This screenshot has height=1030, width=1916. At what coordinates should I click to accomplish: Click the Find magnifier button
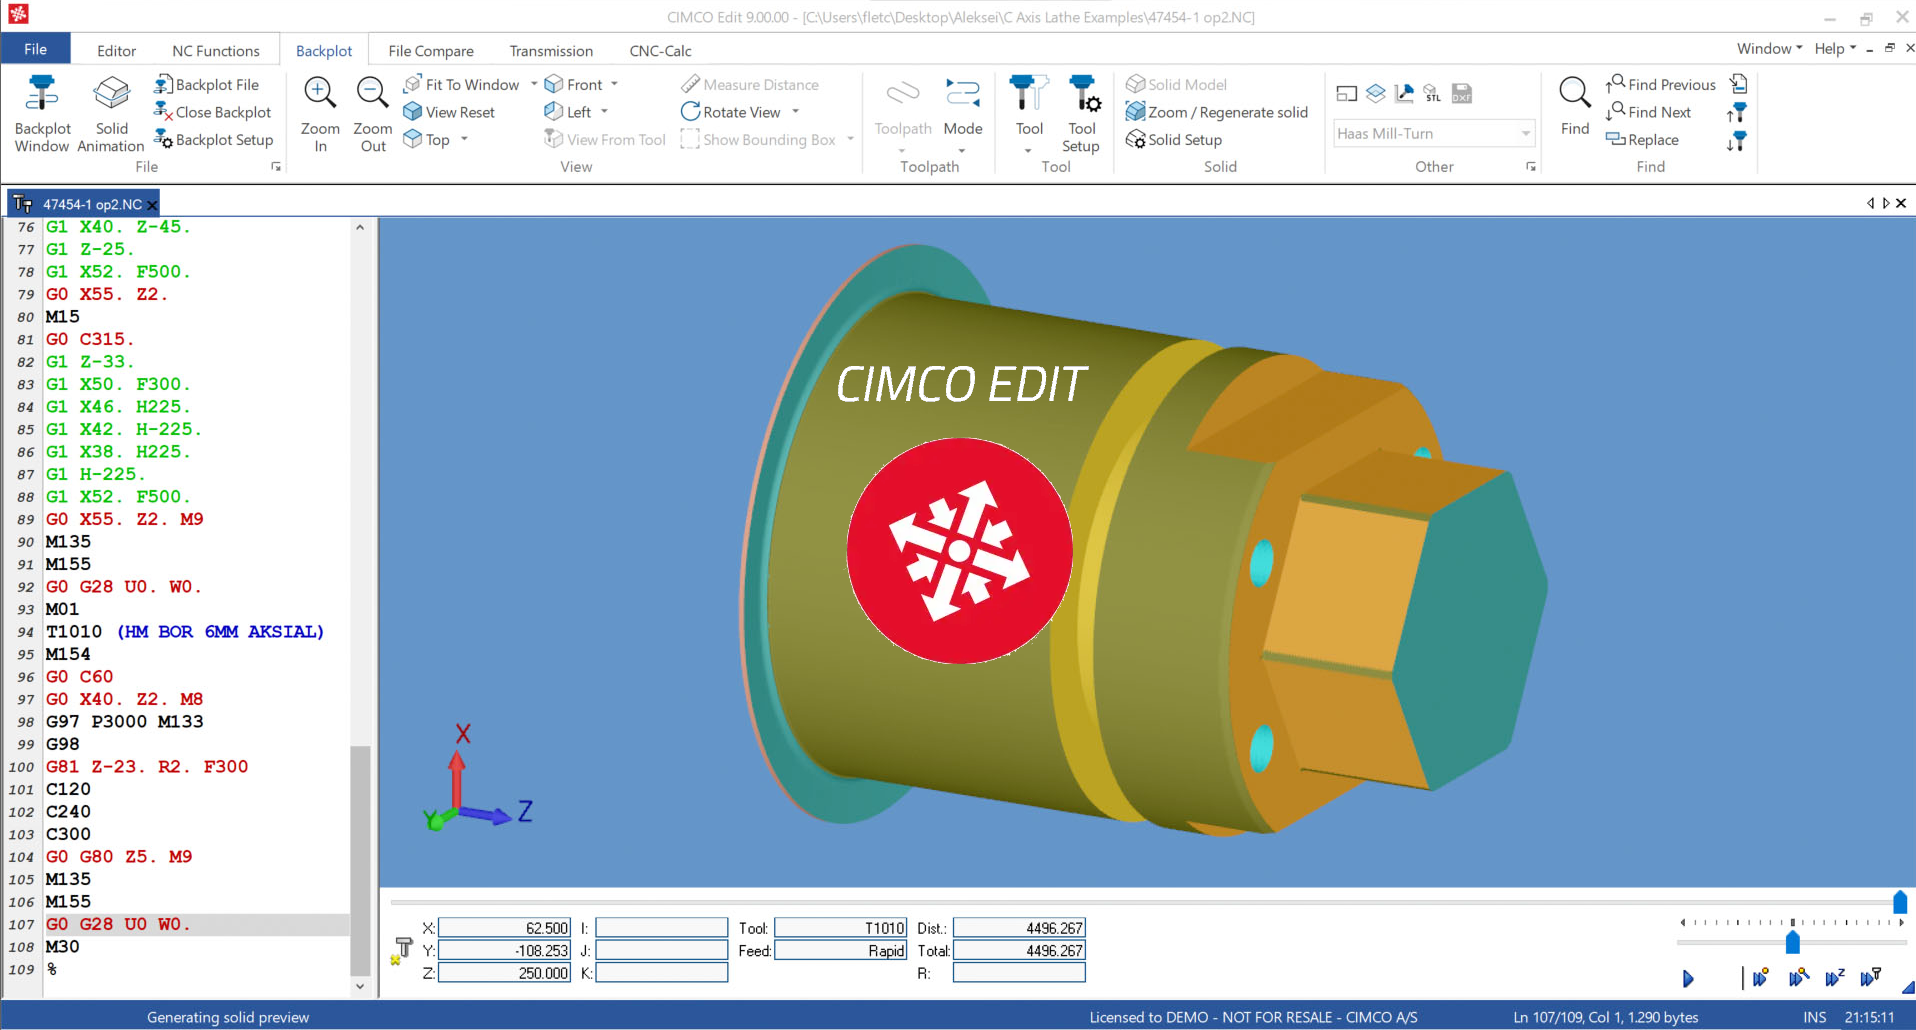[x=1575, y=106]
